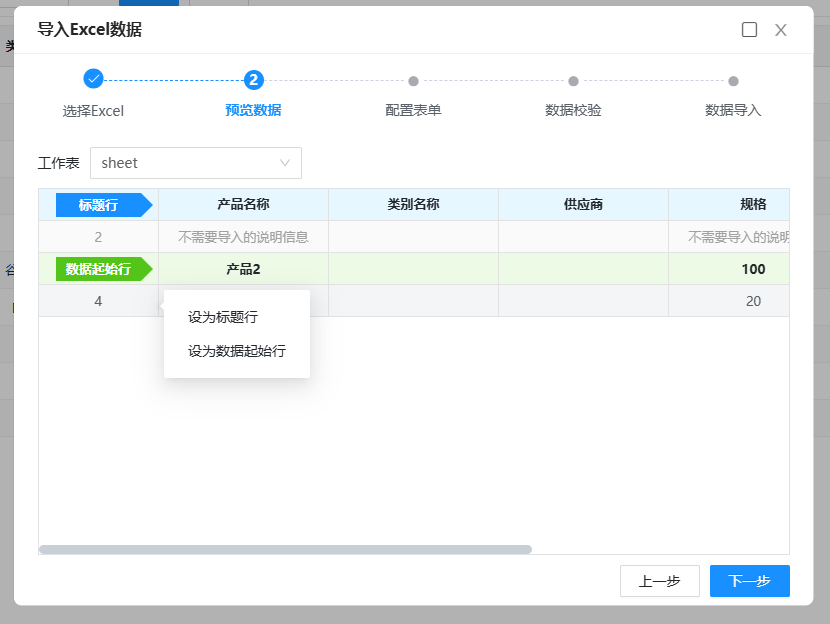830x624 pixels.
Task: Click the horizontal scrollbar under table
Action: tap(285, 549)
